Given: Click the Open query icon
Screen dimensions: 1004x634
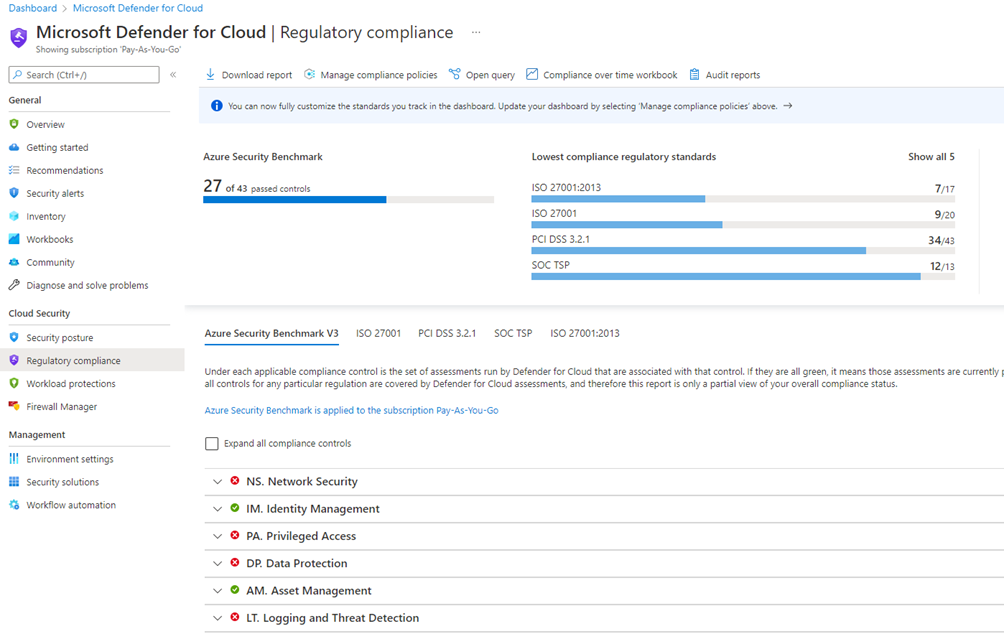Looking at the screenshot, I should (x=455, y=75).
